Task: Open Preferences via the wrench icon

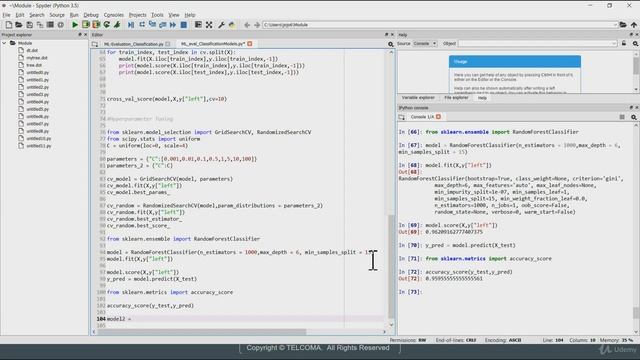Action: click(x=221, y=25)
